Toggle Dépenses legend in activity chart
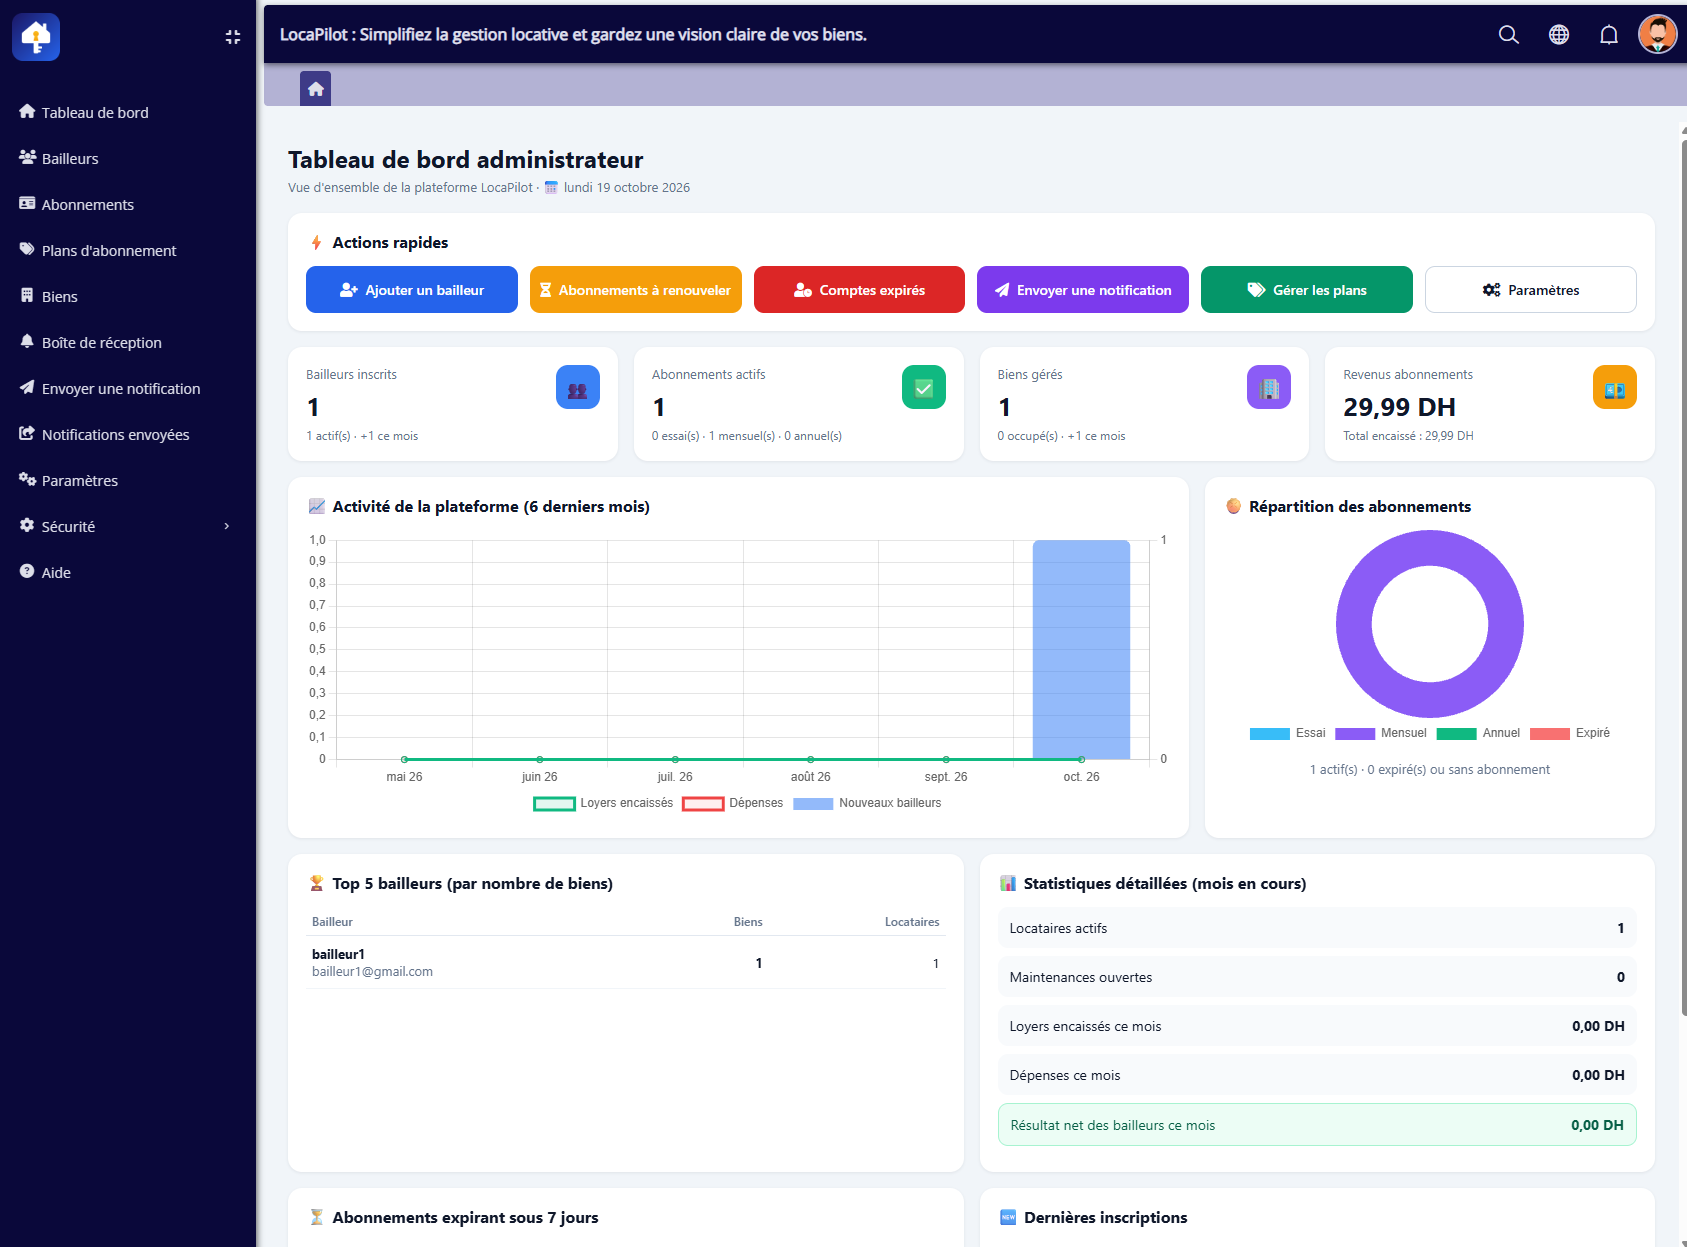 point(733,803)
